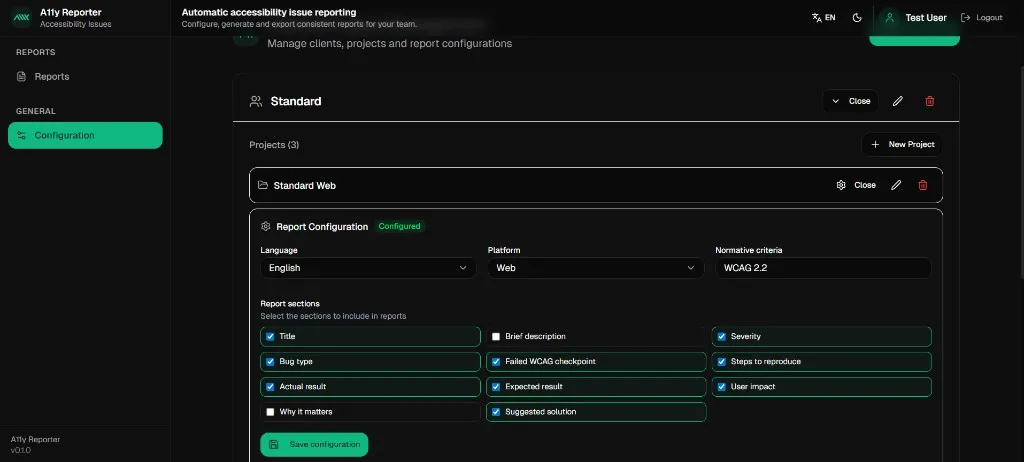Click the Normative criteria field
This screenshot has width=1024, height=462.
823,268
